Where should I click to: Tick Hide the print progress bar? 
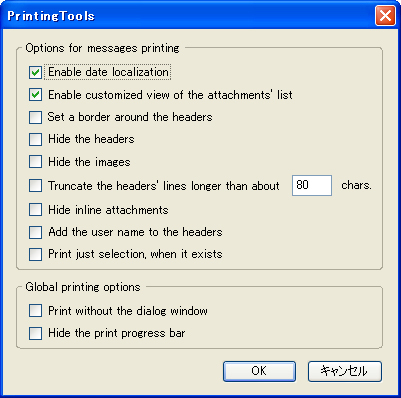coord(35,333)
